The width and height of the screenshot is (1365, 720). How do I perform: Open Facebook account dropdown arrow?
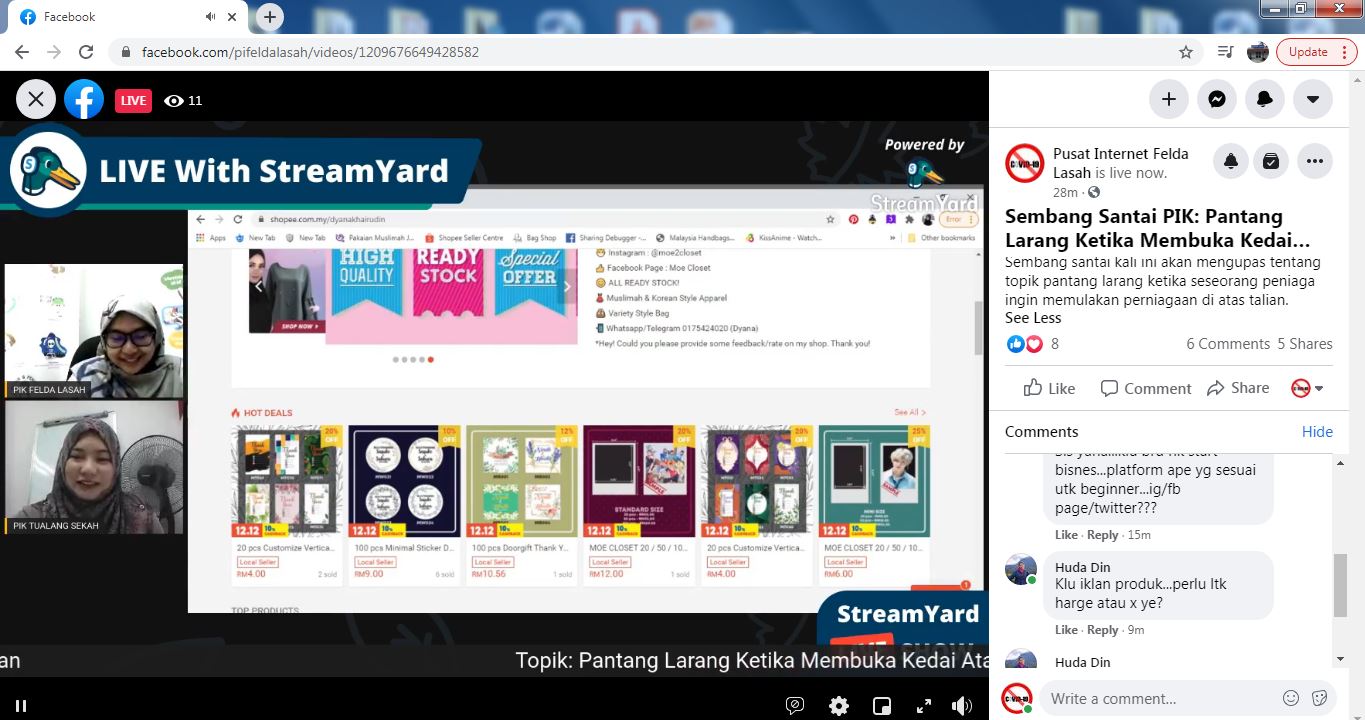(1313, 99)
